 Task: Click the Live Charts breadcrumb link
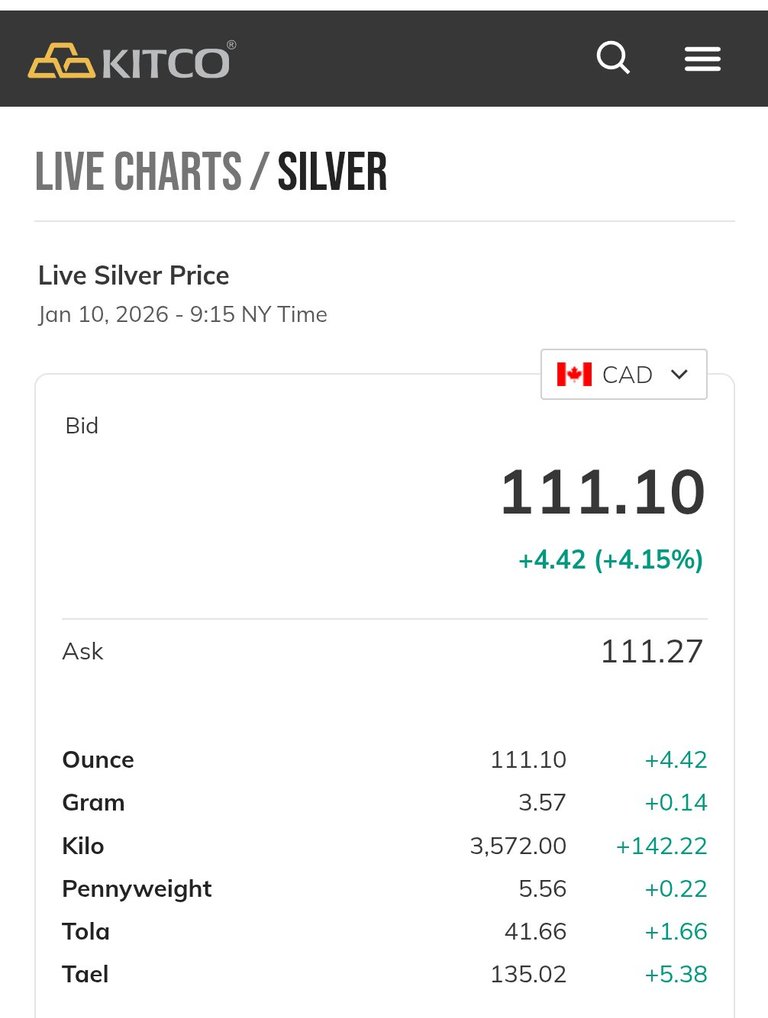click(x=138, y=172)
